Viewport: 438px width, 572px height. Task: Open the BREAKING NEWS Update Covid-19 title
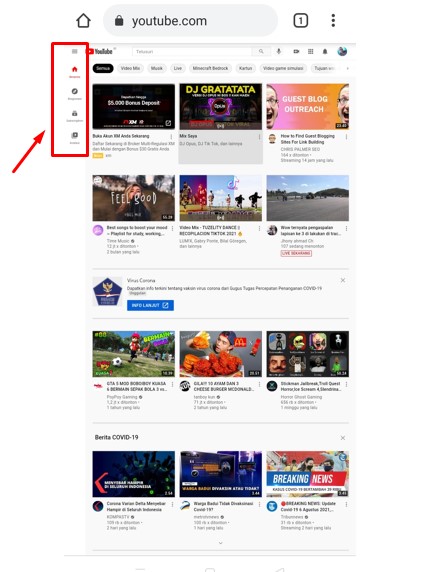pos(308,506)
